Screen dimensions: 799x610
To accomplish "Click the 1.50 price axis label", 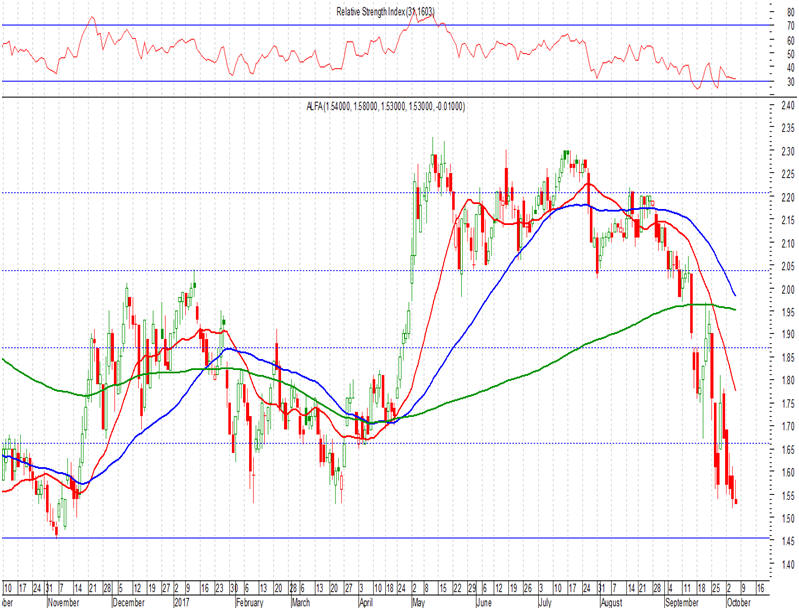I will point(788,518).
